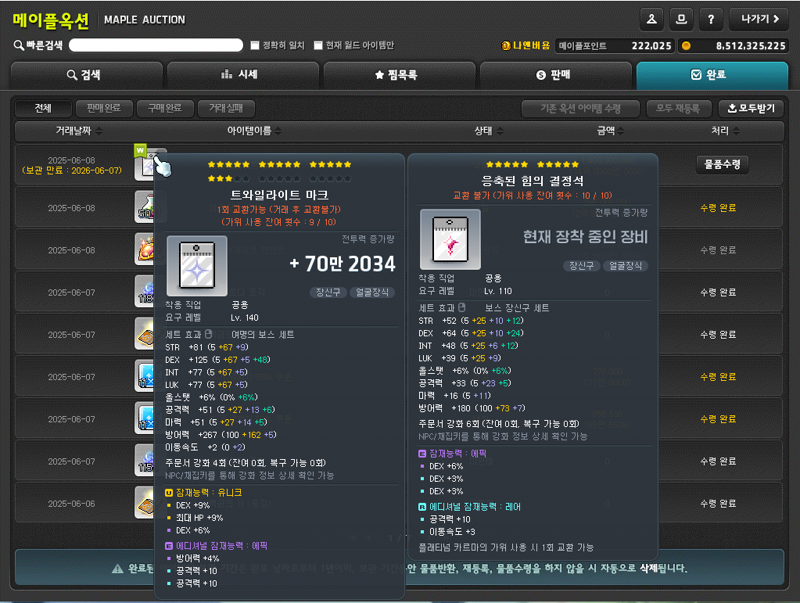Click the 나가기 exit button
Image resolution: width=800 pixels, height=603 pixels.
(x=759, y=19)
